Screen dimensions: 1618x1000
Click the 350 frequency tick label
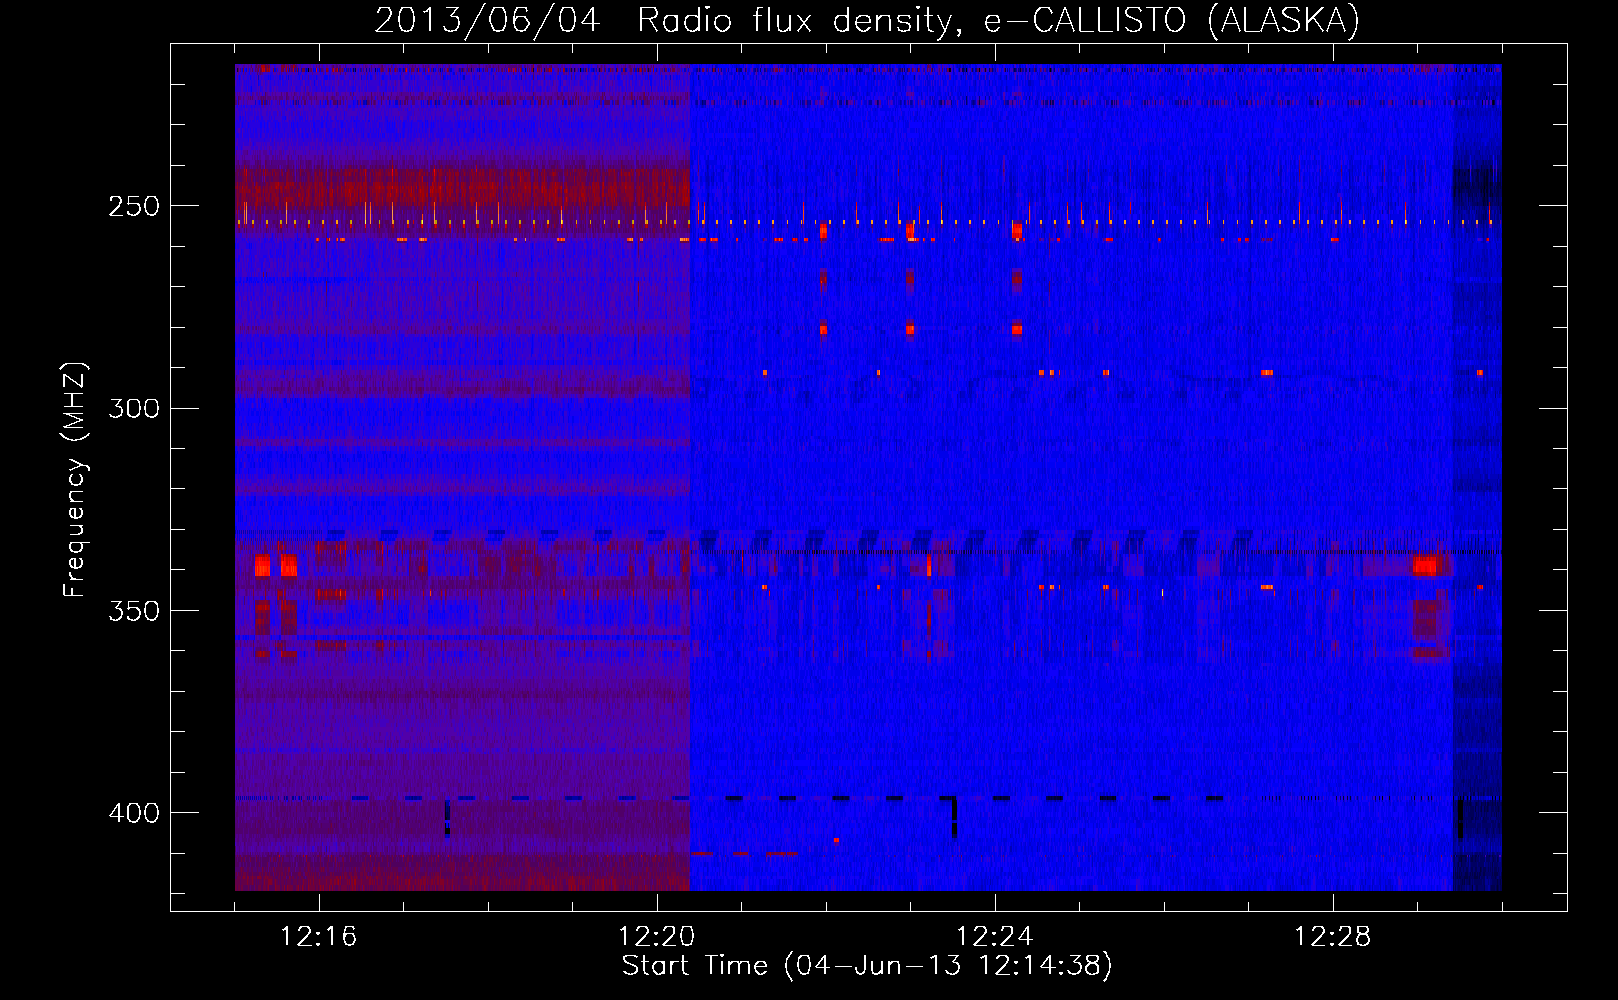click(x=134, y=611)
